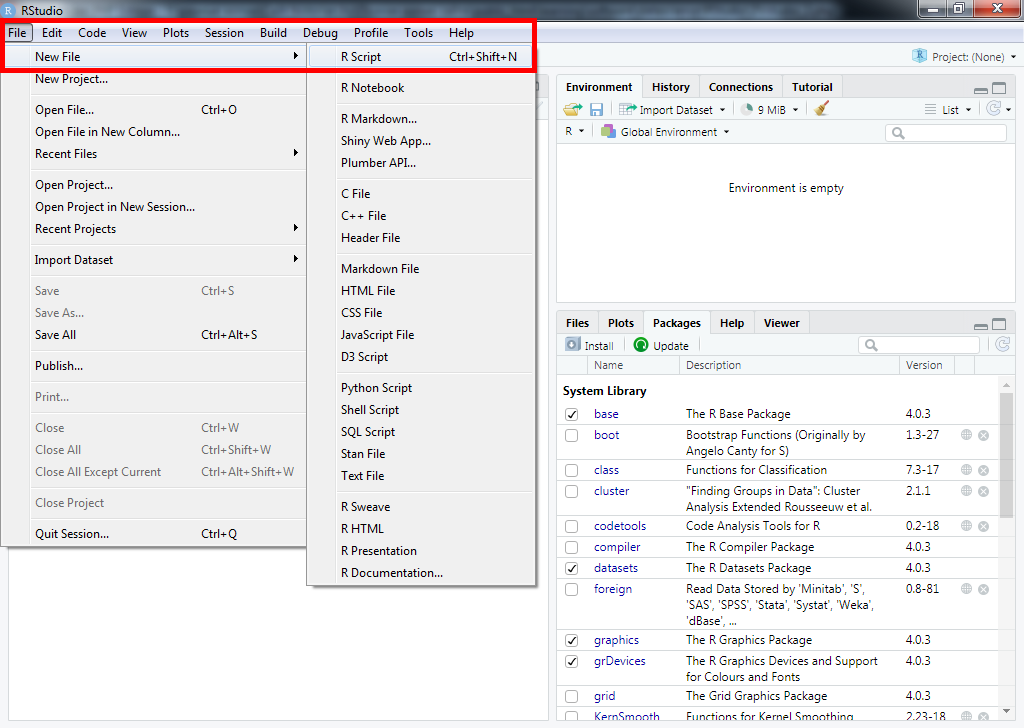Open the cluster package link
1024x728 pixels.
coord(611,491)
